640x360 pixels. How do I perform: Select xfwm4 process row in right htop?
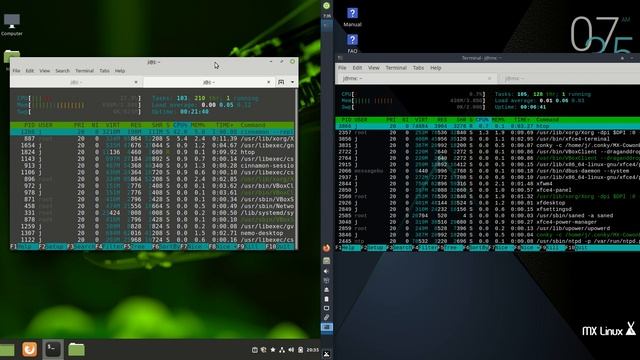point(487,184)
